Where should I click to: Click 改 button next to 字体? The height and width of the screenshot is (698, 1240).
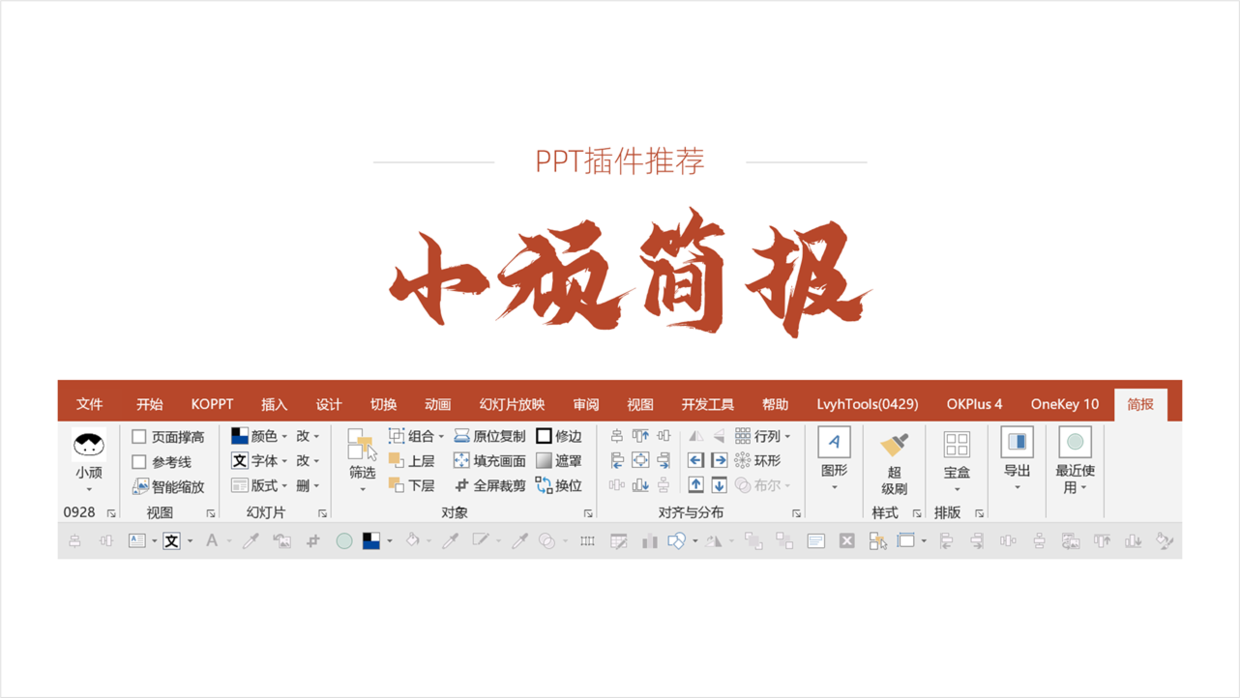pos(307,461)
